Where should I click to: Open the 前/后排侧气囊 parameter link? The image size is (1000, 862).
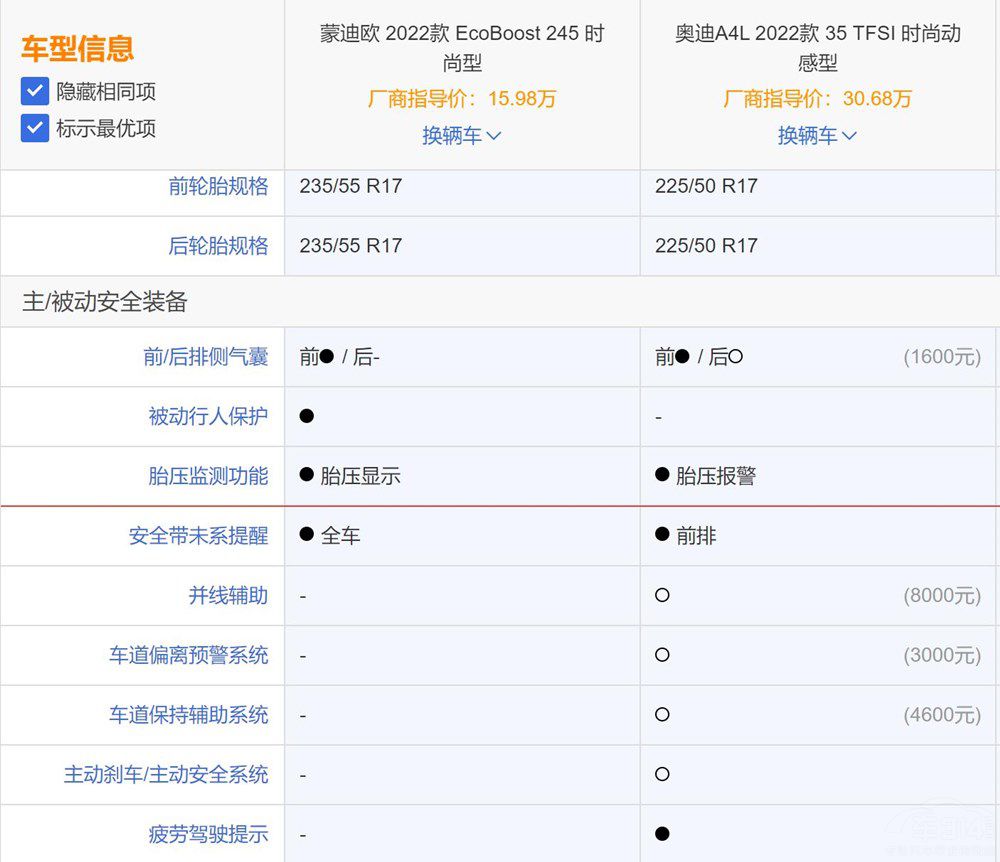click(x=205, y=357)
